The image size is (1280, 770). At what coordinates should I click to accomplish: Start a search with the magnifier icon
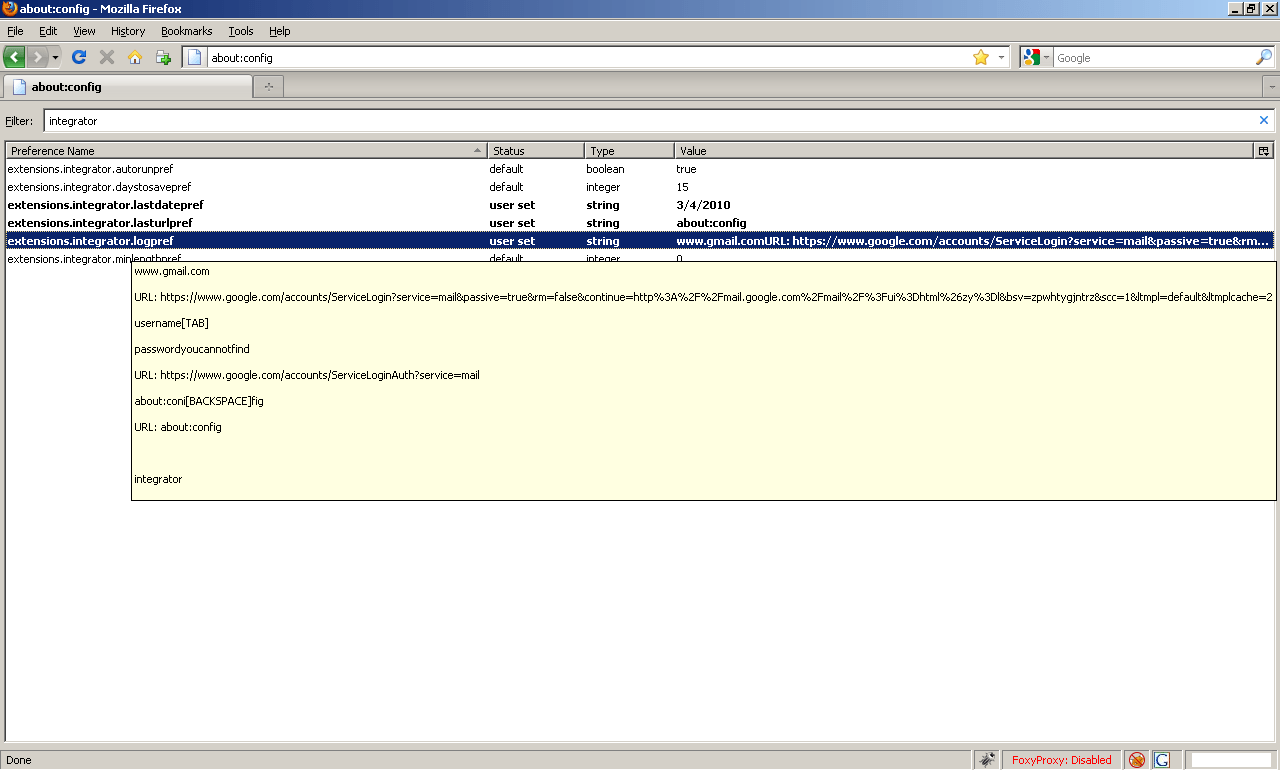pyautogui.click(x=1263, y=57)
